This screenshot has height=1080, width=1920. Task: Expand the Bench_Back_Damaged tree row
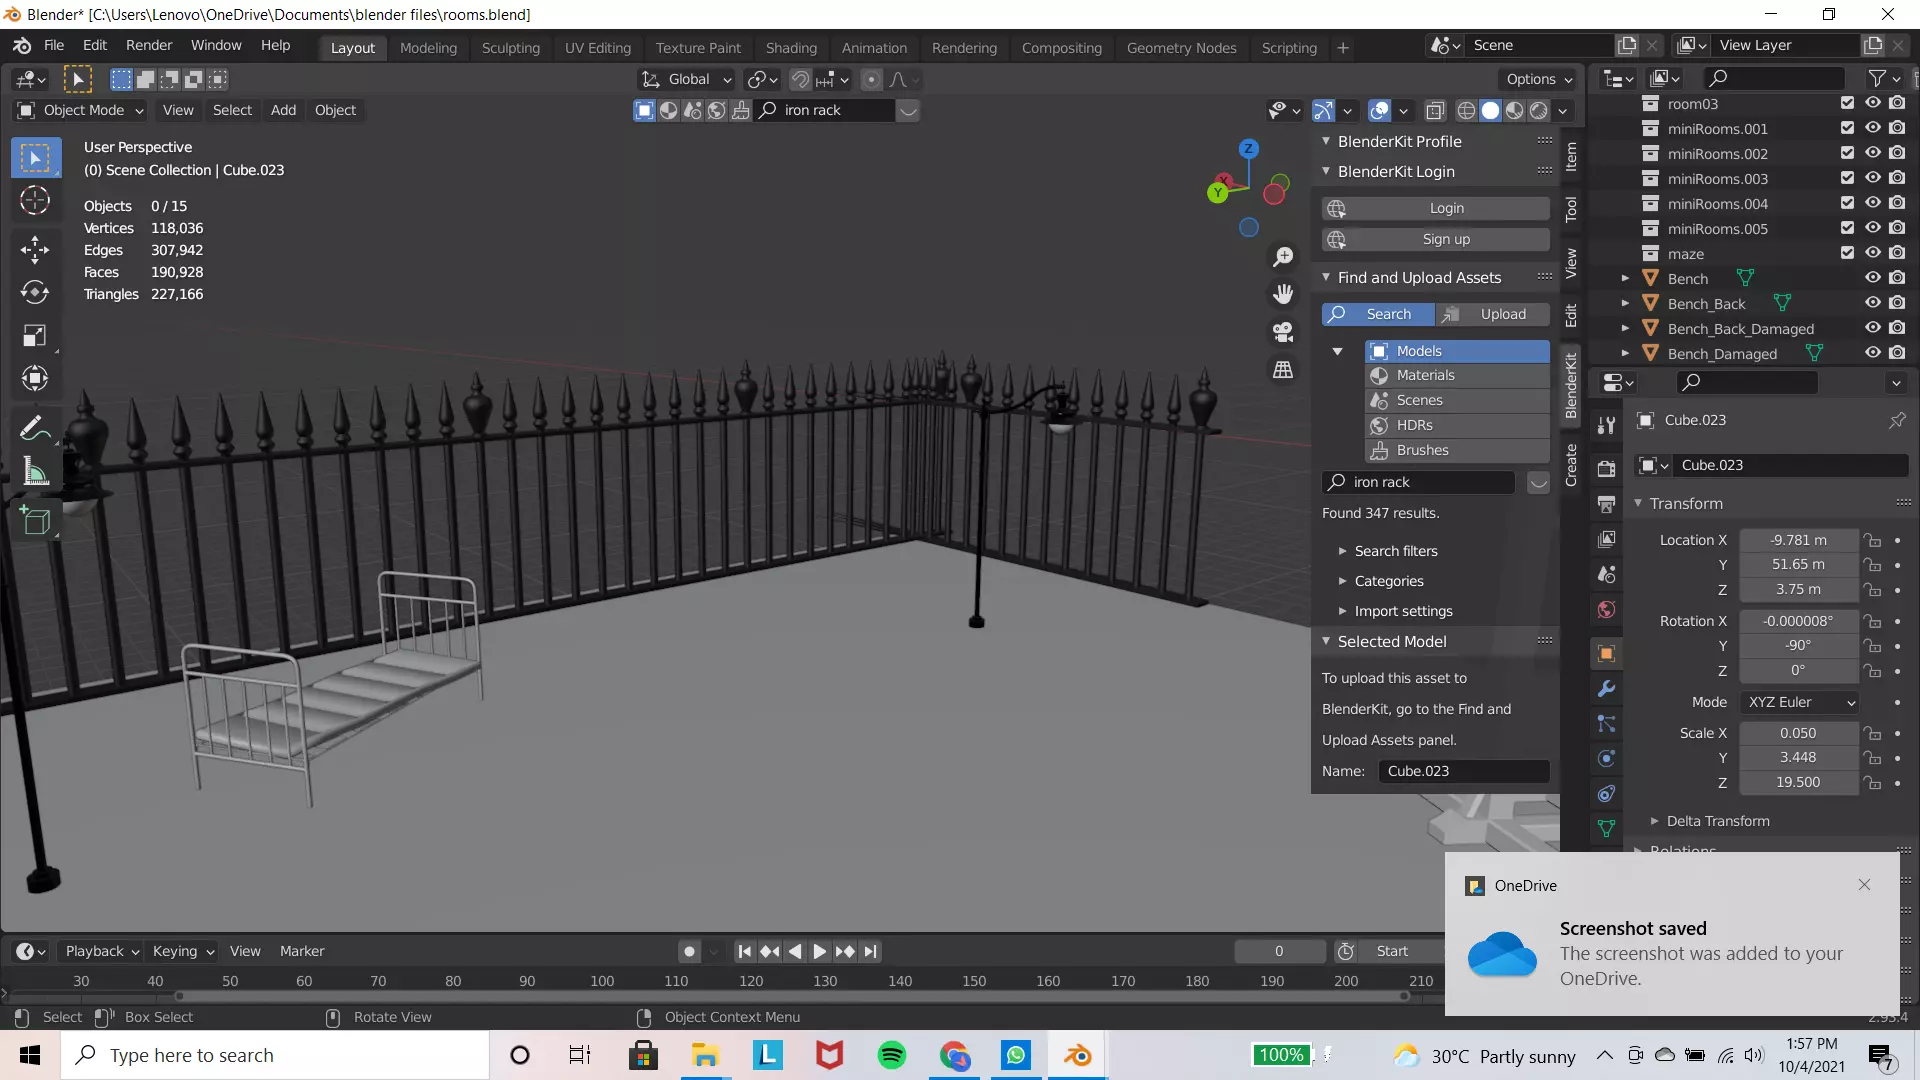coord(1625,329)
